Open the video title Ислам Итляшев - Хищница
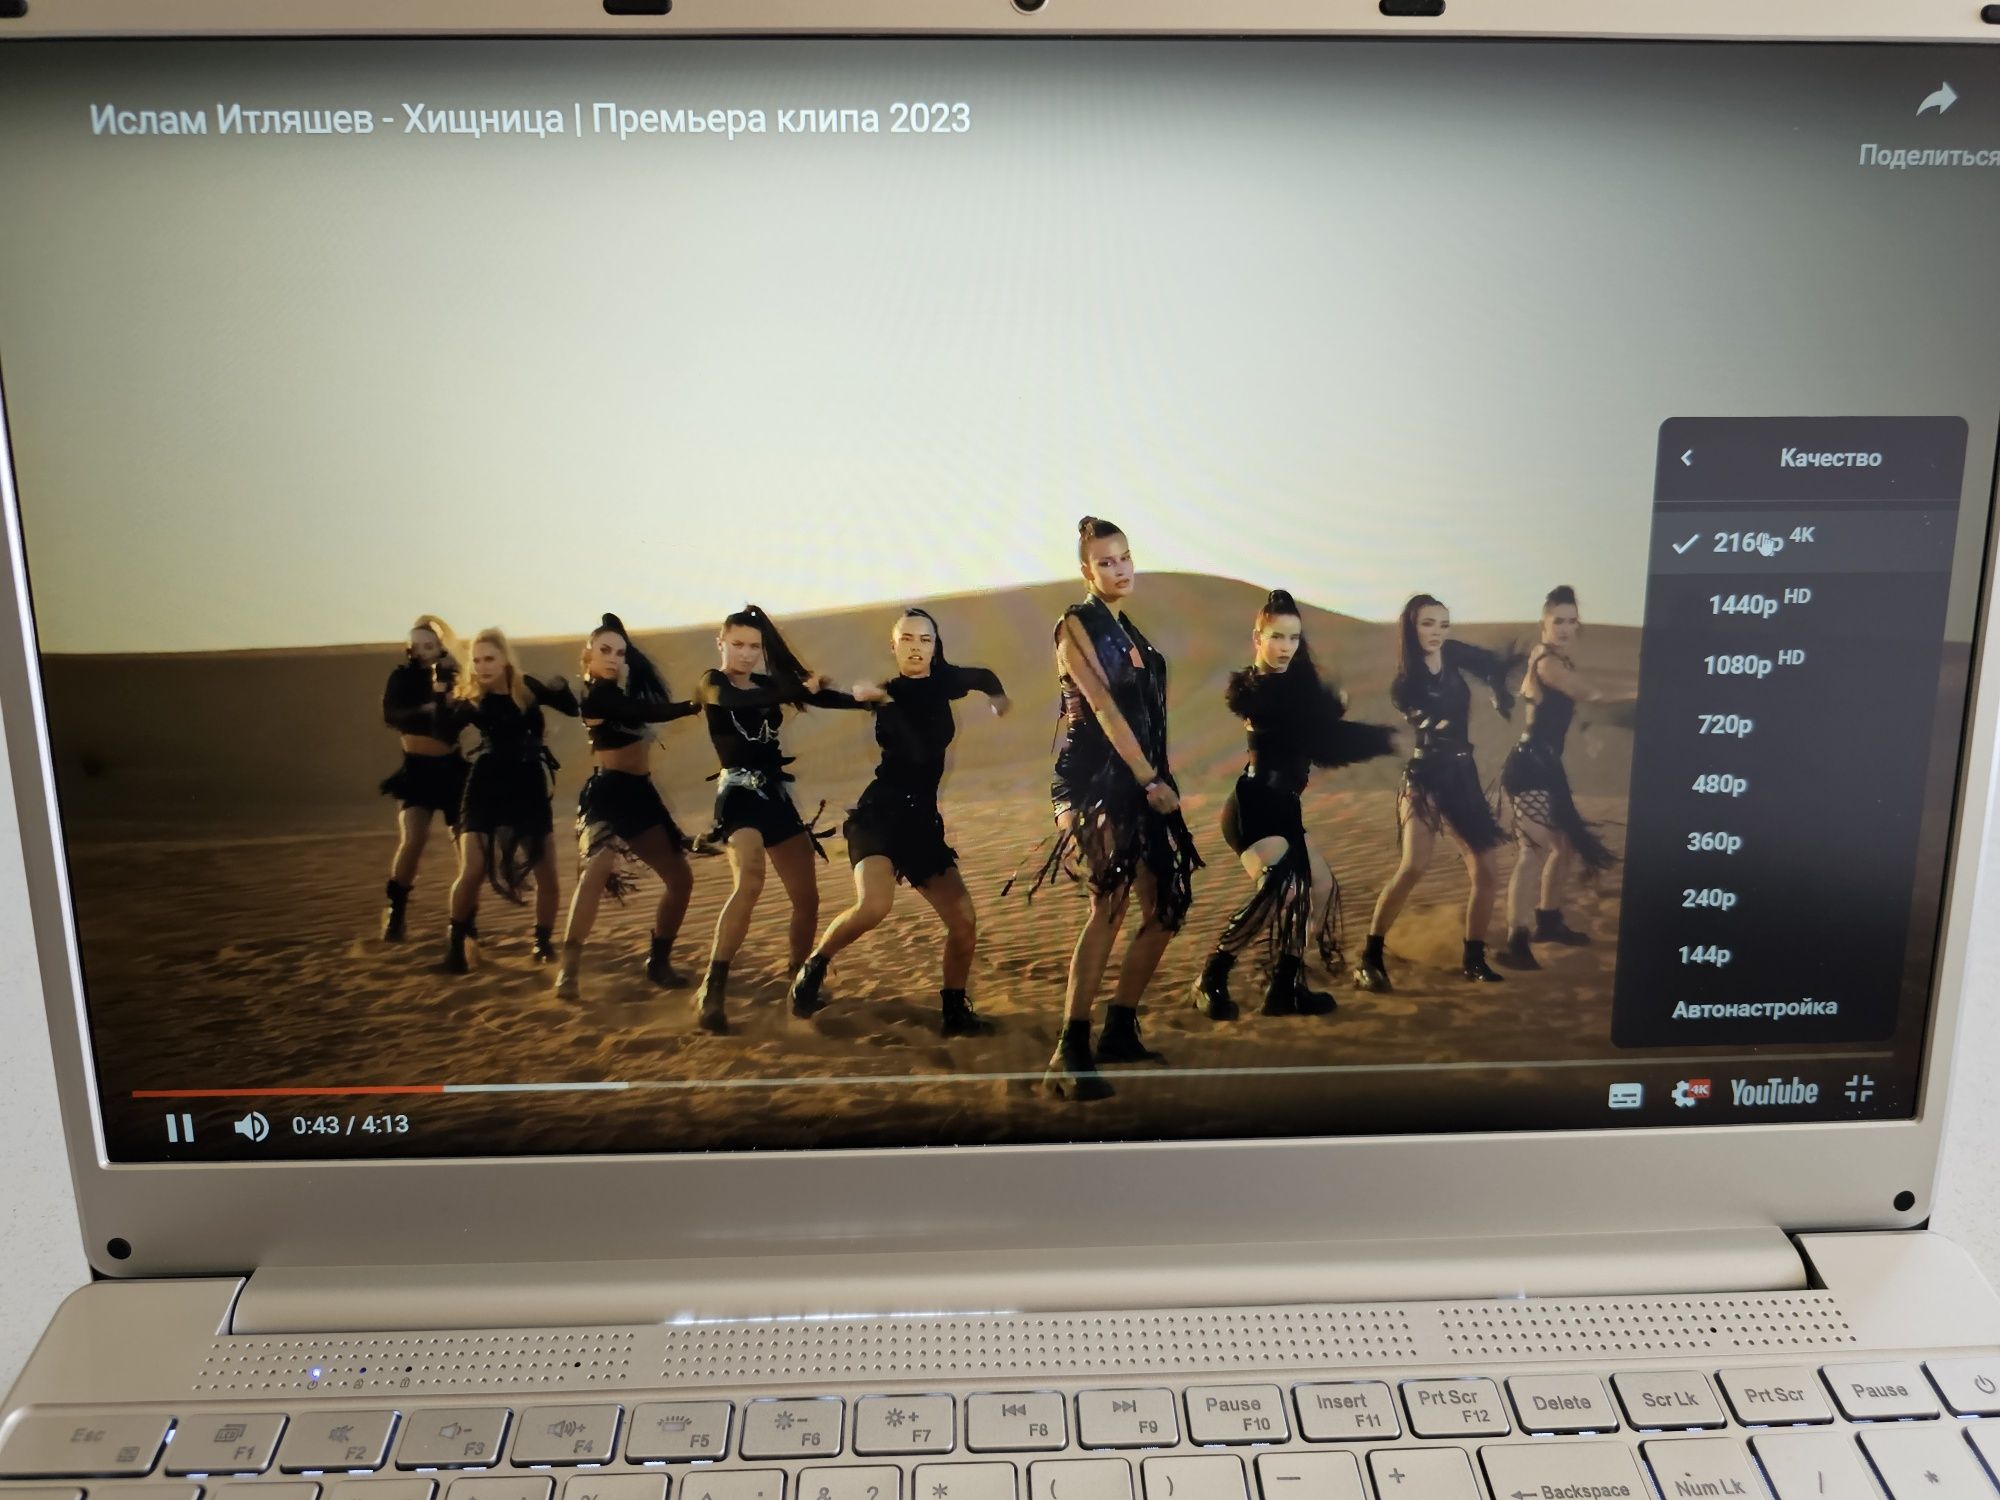Image resolution: width=2000 pixels, height=1500 pixels. coord(530,119)
